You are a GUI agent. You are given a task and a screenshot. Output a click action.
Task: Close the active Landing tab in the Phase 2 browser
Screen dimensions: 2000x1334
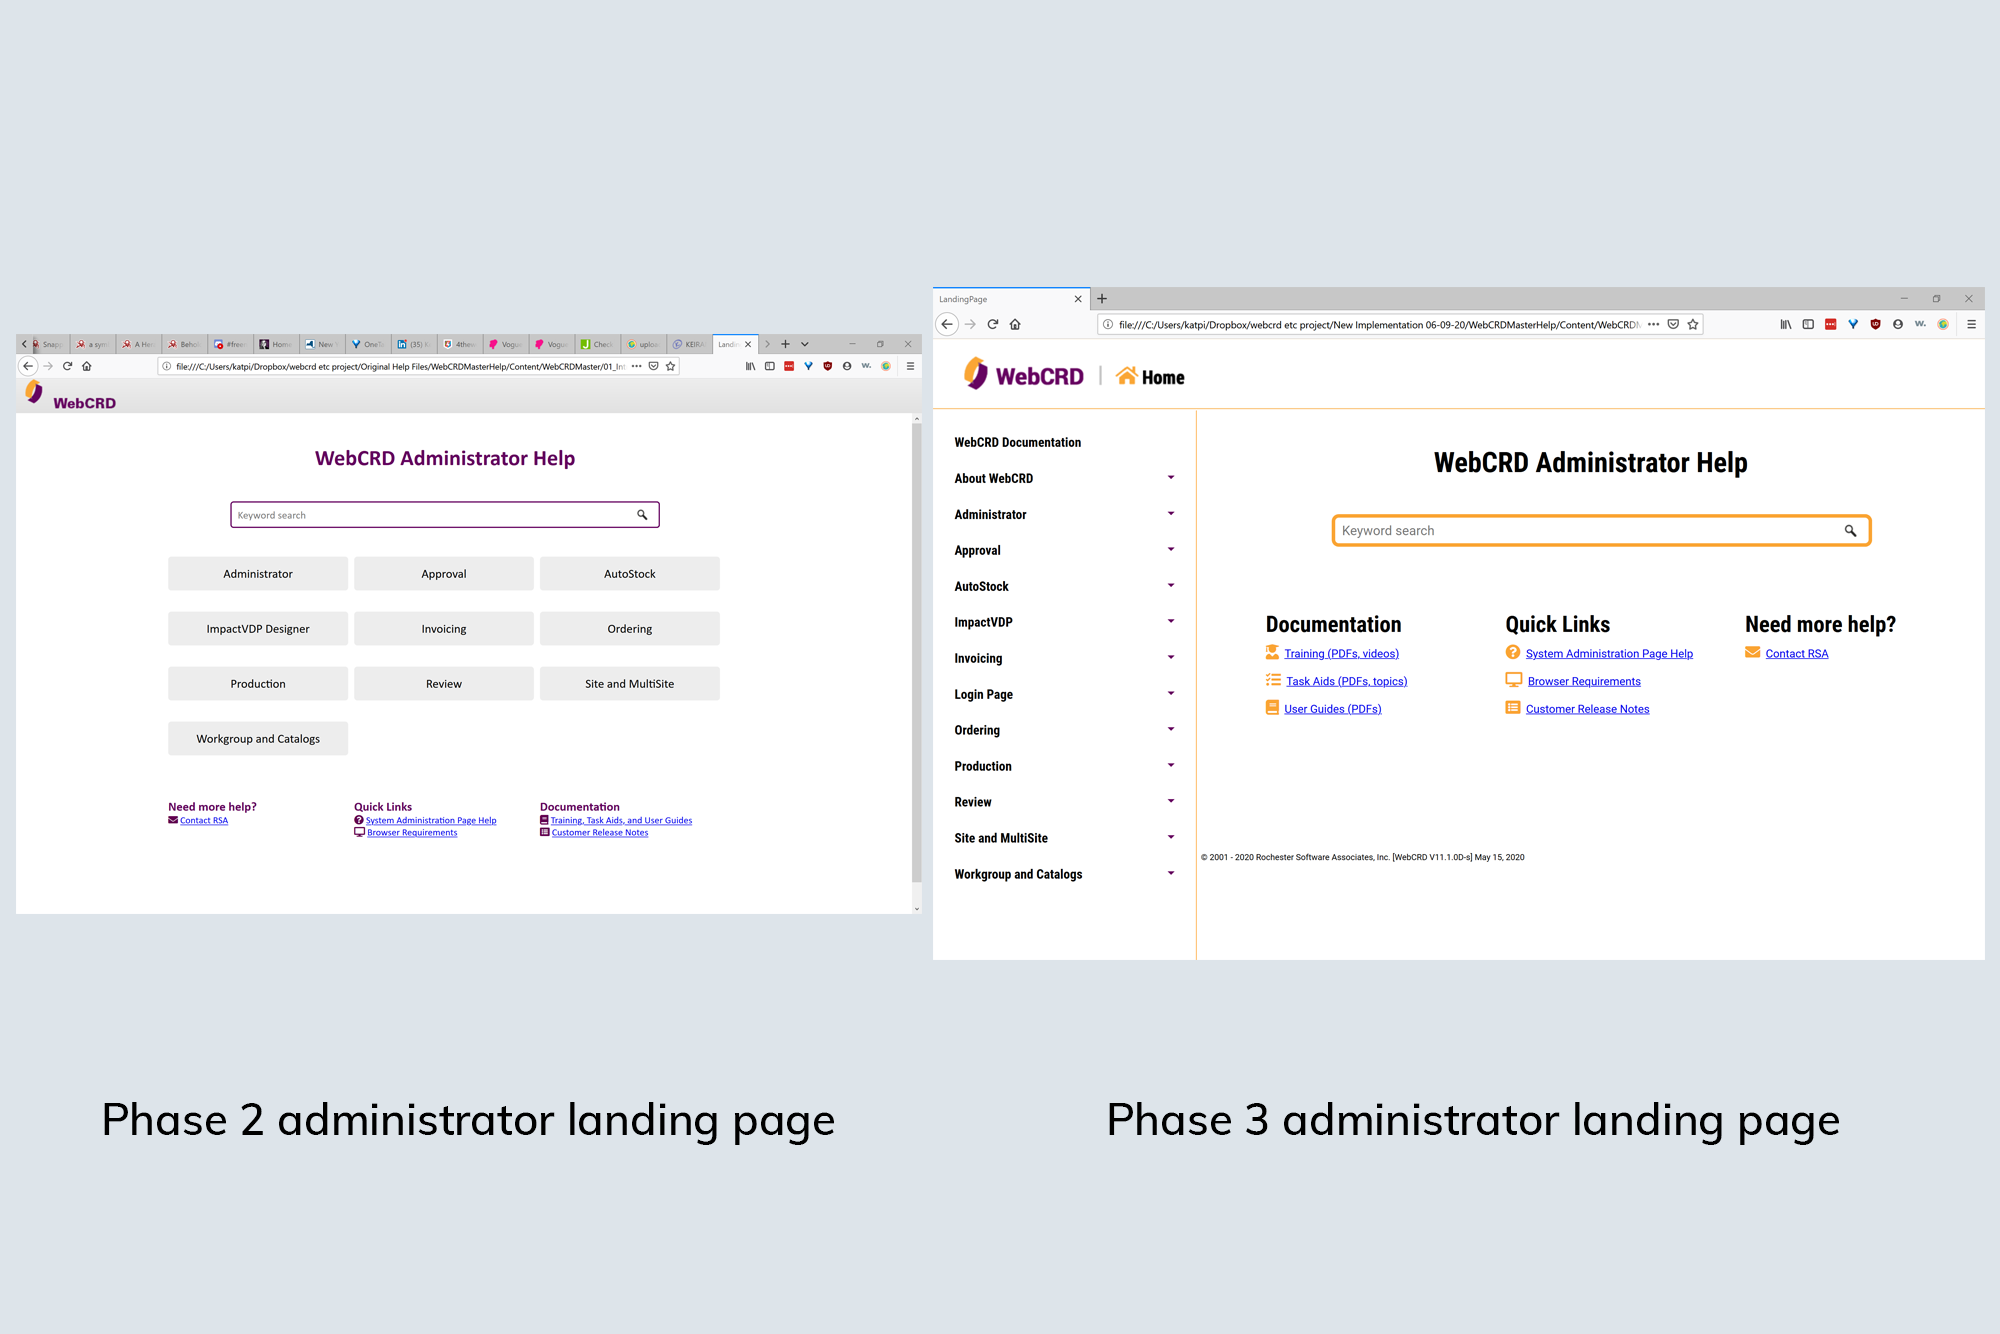(x=748, y=344)
